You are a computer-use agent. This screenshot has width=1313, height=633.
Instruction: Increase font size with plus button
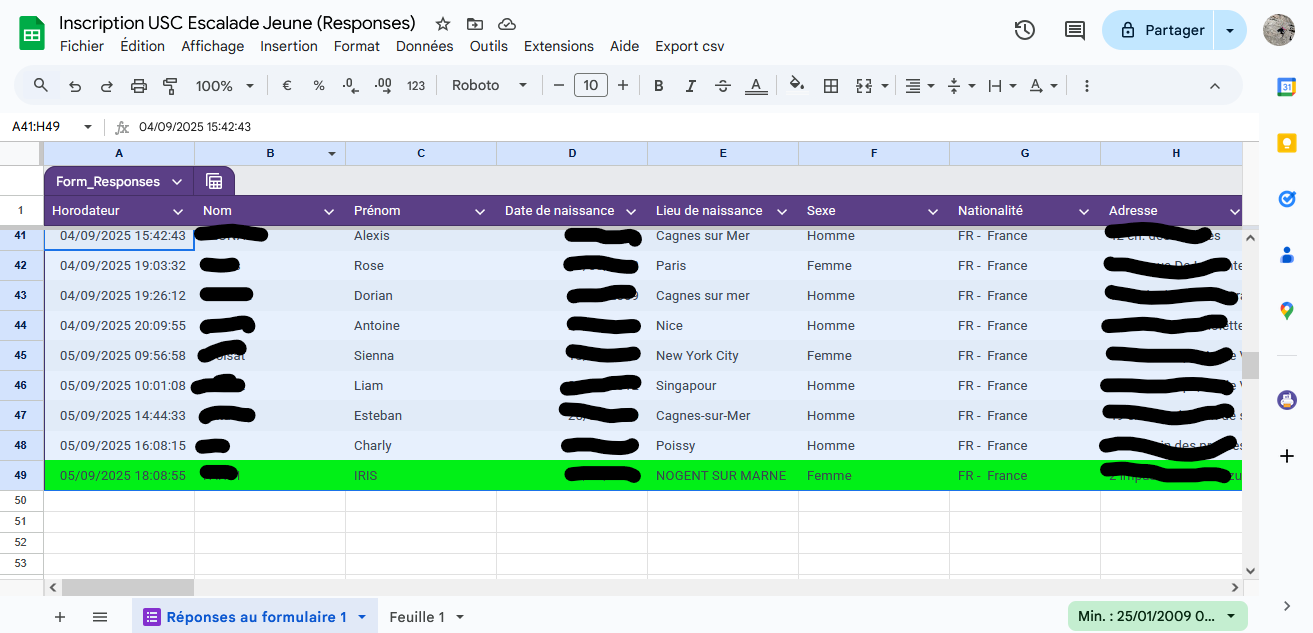tap(623, 86)
